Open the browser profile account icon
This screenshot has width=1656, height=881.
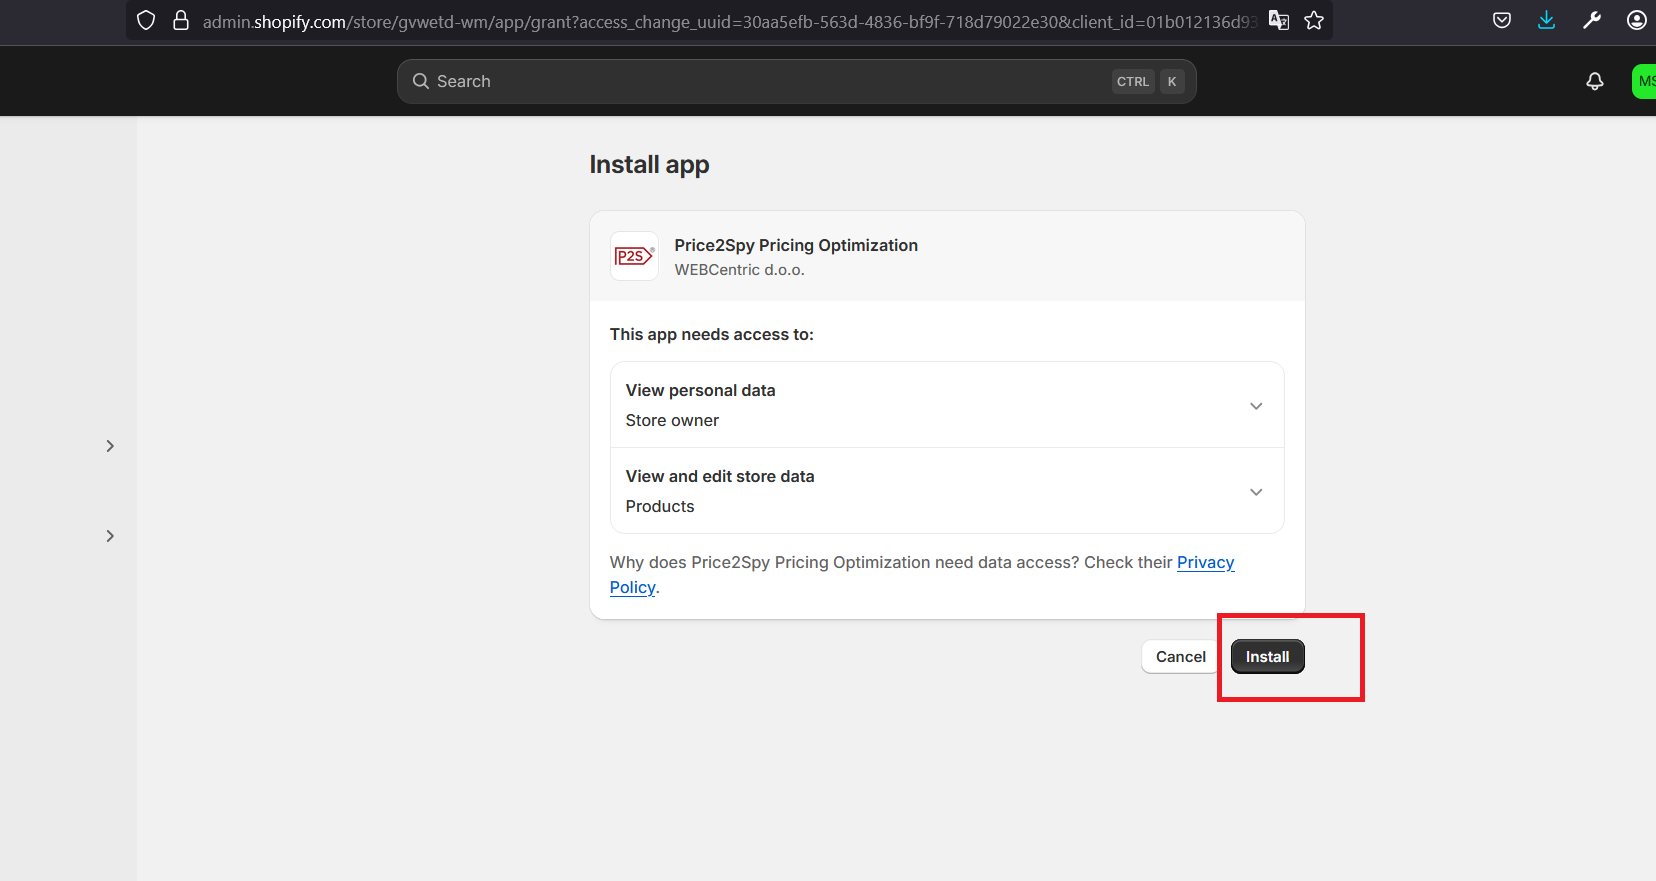pyautogui.click(x=1637, y=20)
